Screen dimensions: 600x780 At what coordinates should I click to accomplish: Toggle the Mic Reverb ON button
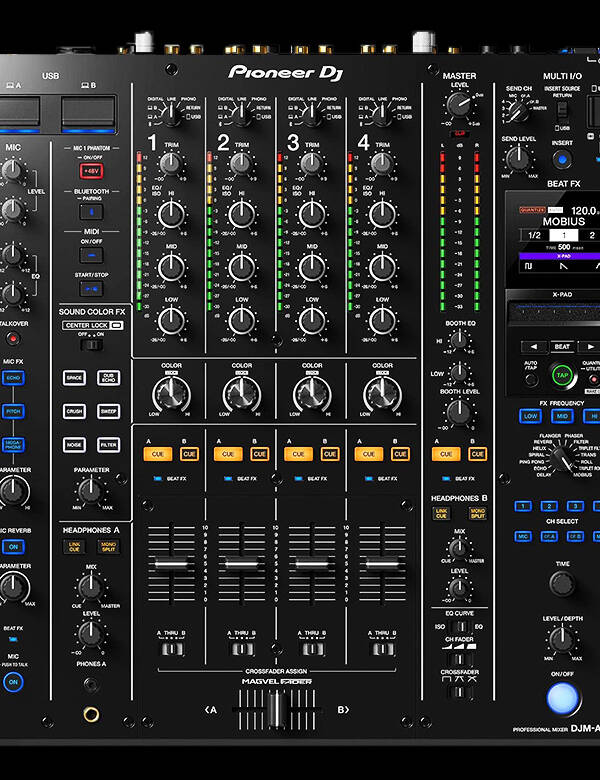(13, 547)
